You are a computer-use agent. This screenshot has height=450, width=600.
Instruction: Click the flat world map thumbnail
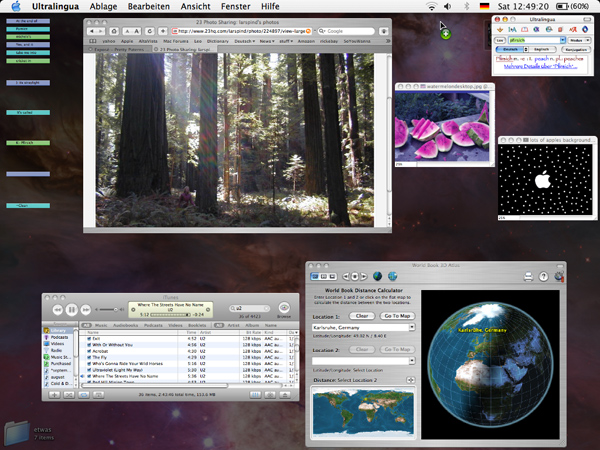tap(363, 411)
